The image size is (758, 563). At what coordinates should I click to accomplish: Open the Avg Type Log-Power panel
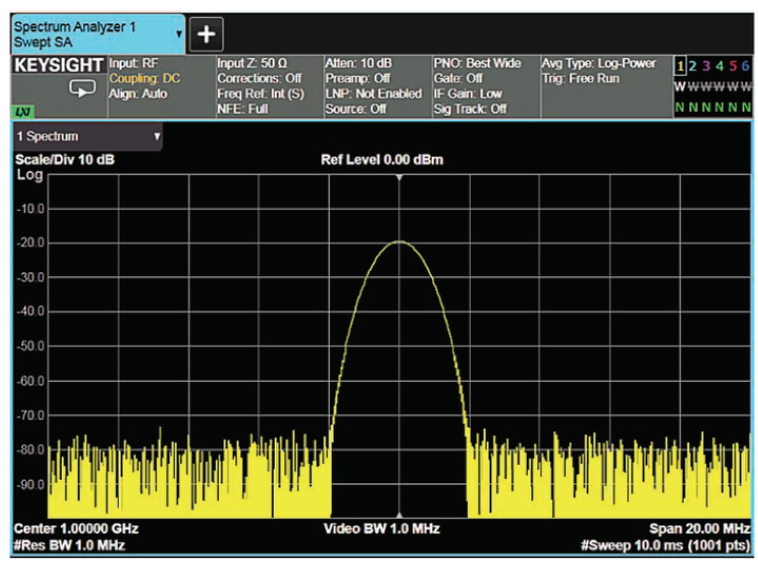tap(599, 70)
